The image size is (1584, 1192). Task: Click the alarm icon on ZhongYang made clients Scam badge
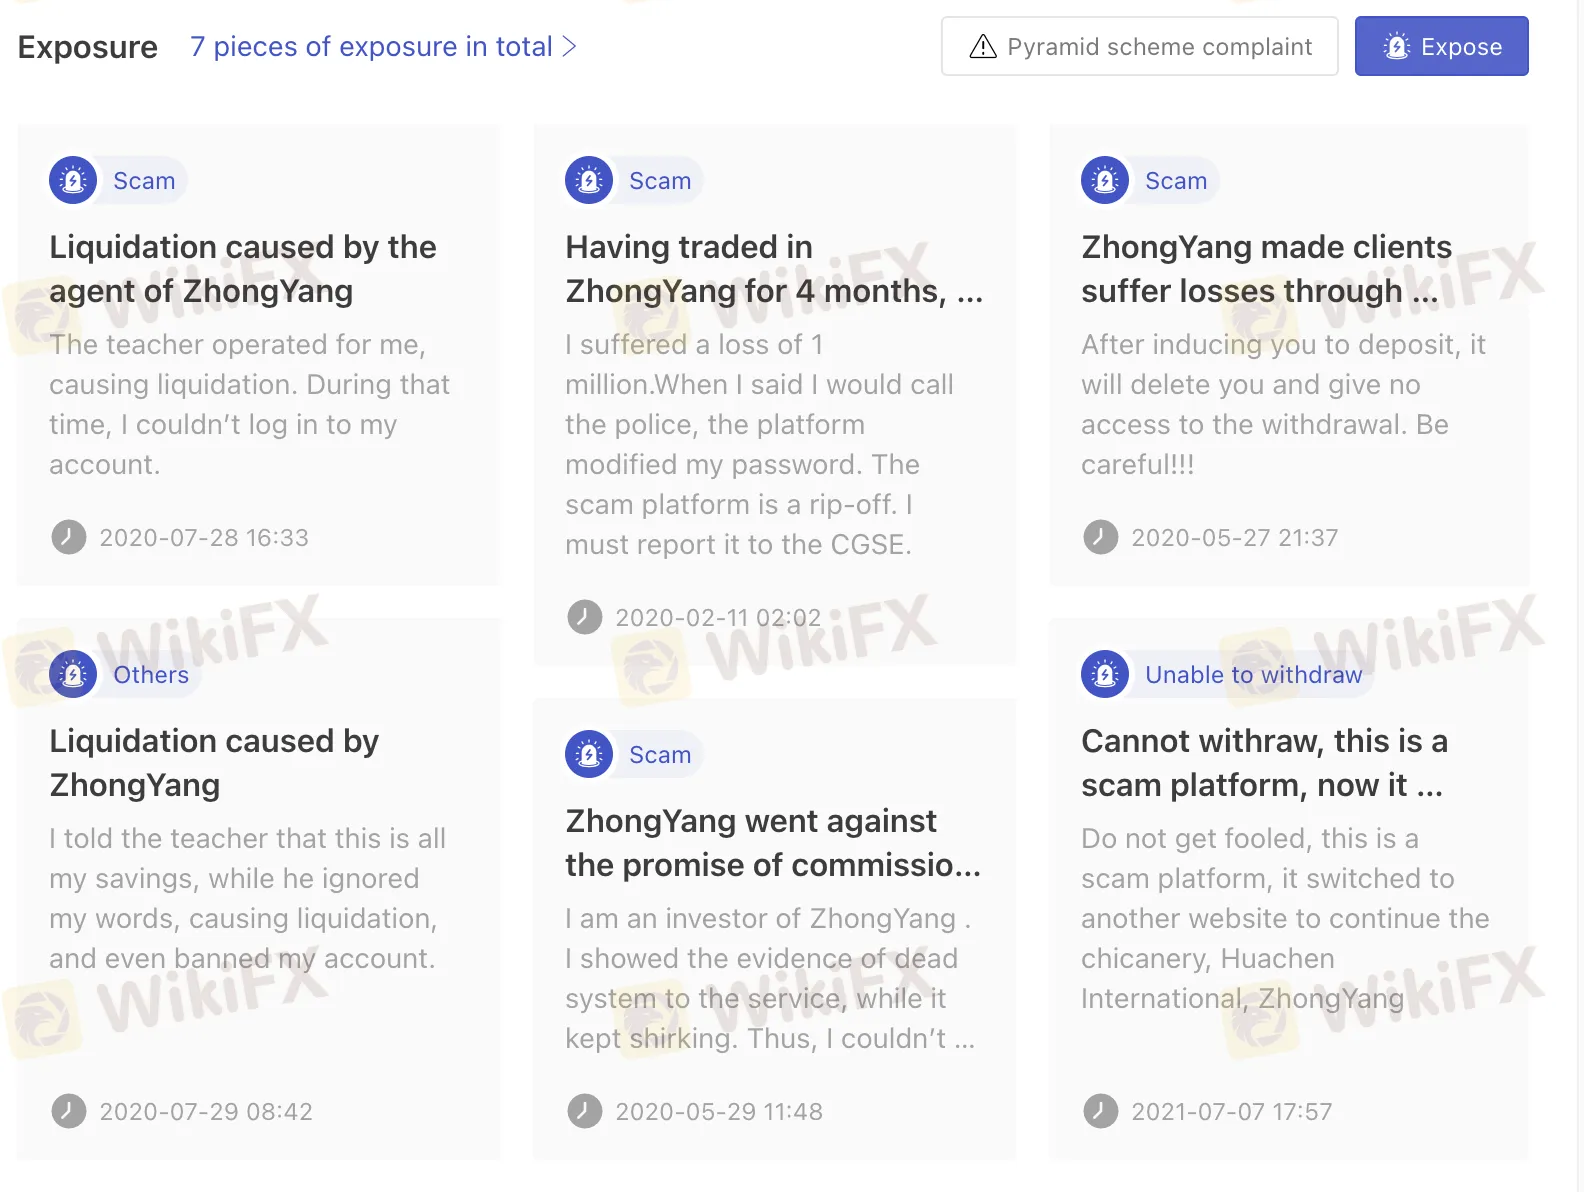(1104, 180)
